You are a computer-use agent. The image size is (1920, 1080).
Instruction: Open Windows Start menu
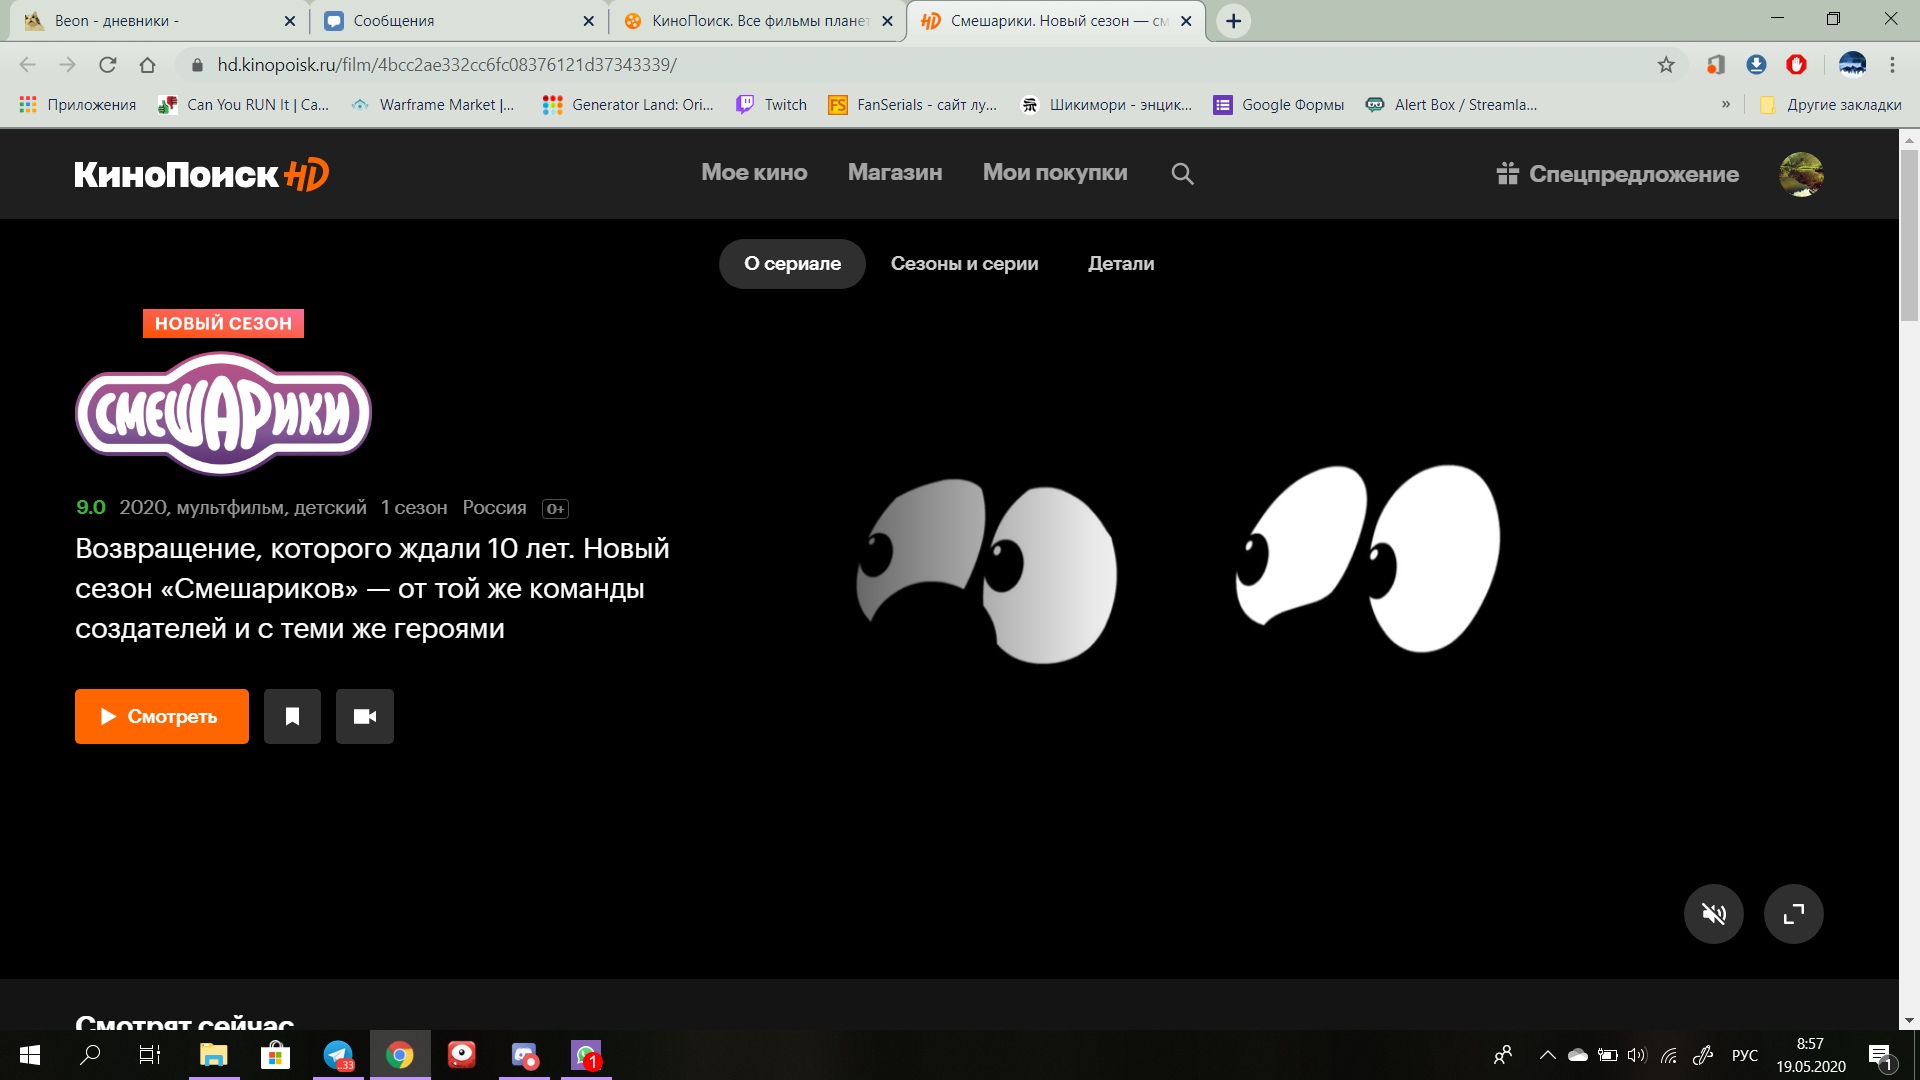pyautogui.click(x=30, y=1055)
